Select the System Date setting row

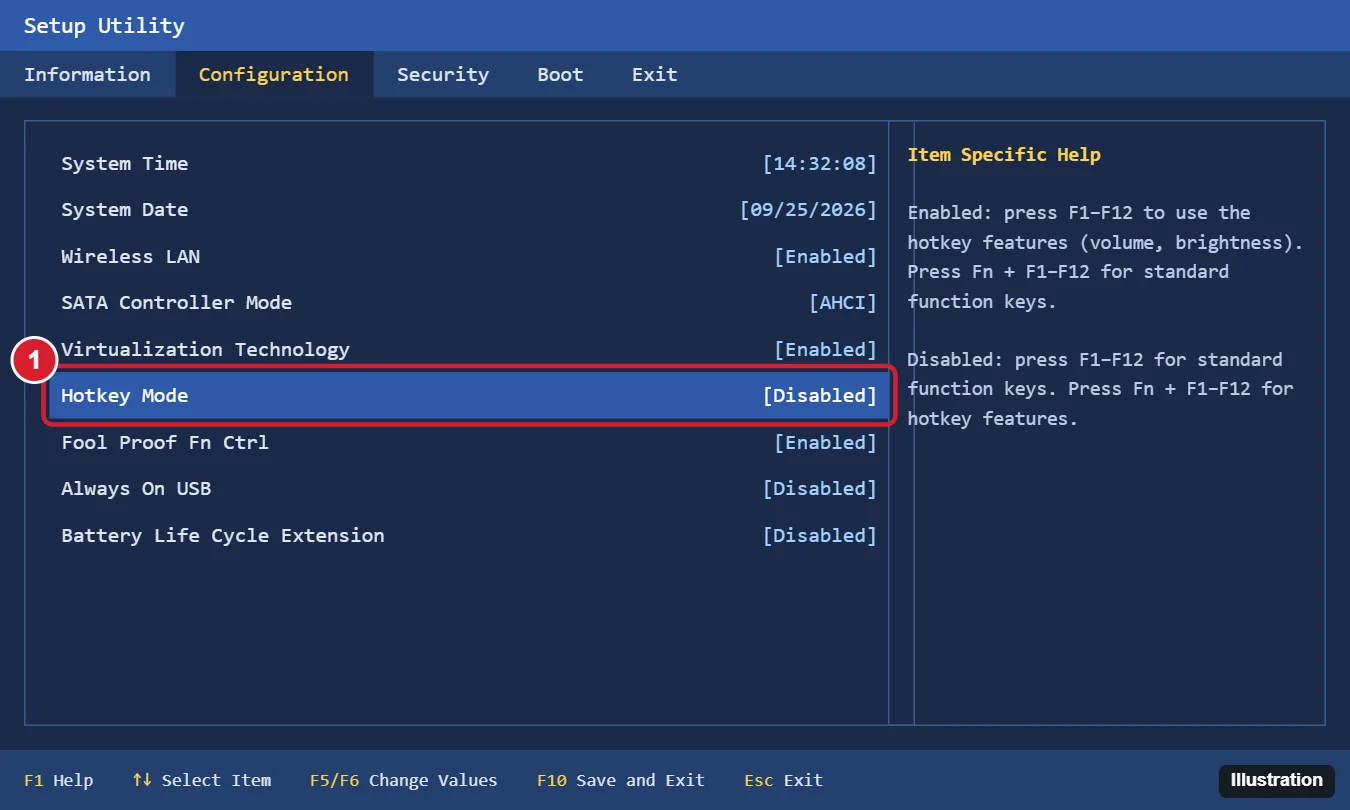pyautogui.click(x=469, y=210)
